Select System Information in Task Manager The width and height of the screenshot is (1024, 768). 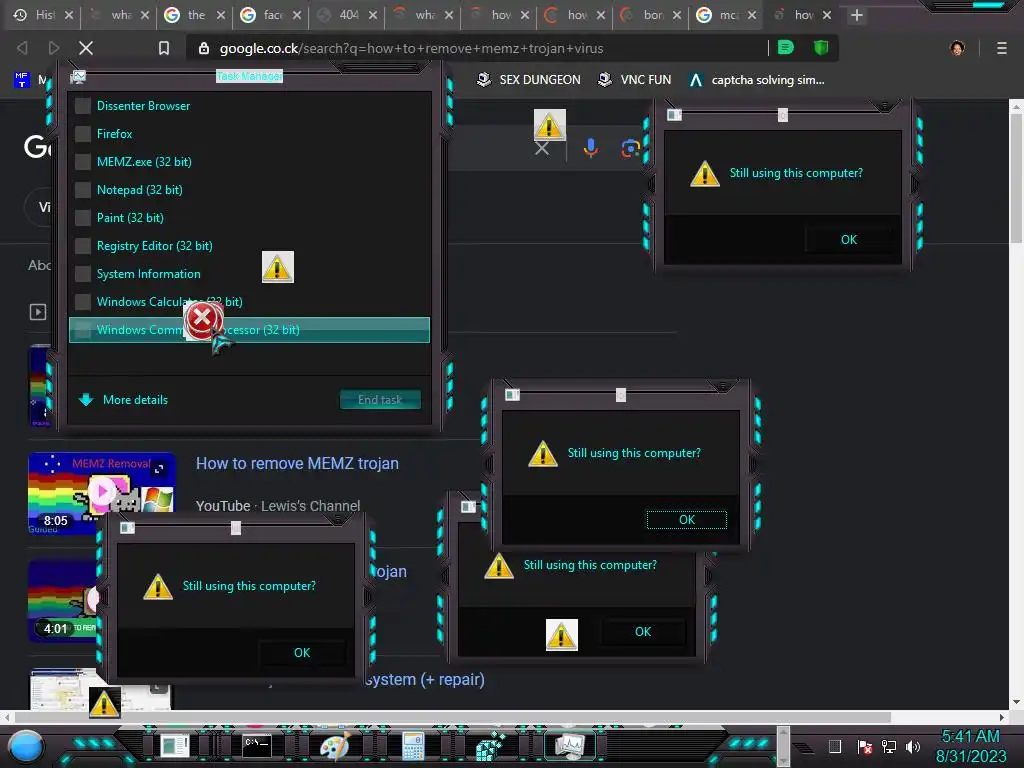[x=249, y=274]
